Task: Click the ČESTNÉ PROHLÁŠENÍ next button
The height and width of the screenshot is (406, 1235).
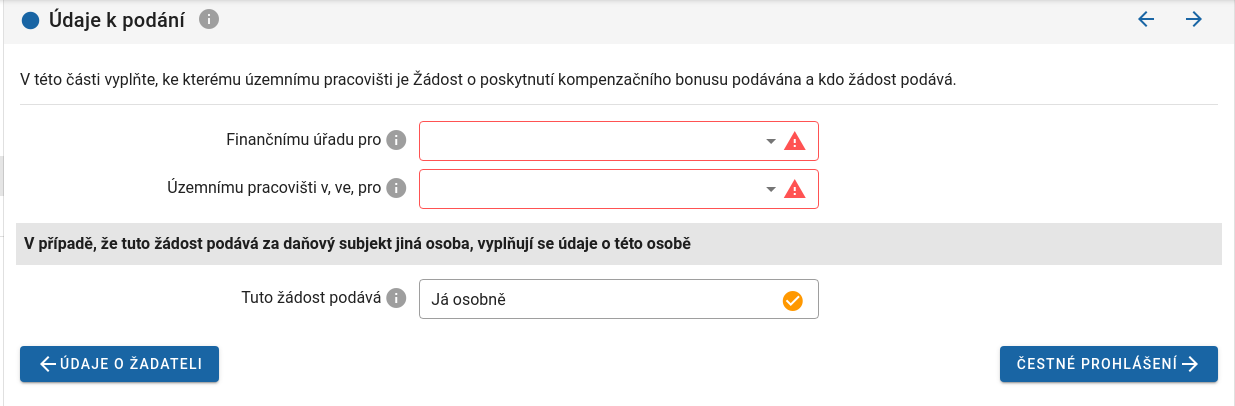Action: coord(1108,364)
